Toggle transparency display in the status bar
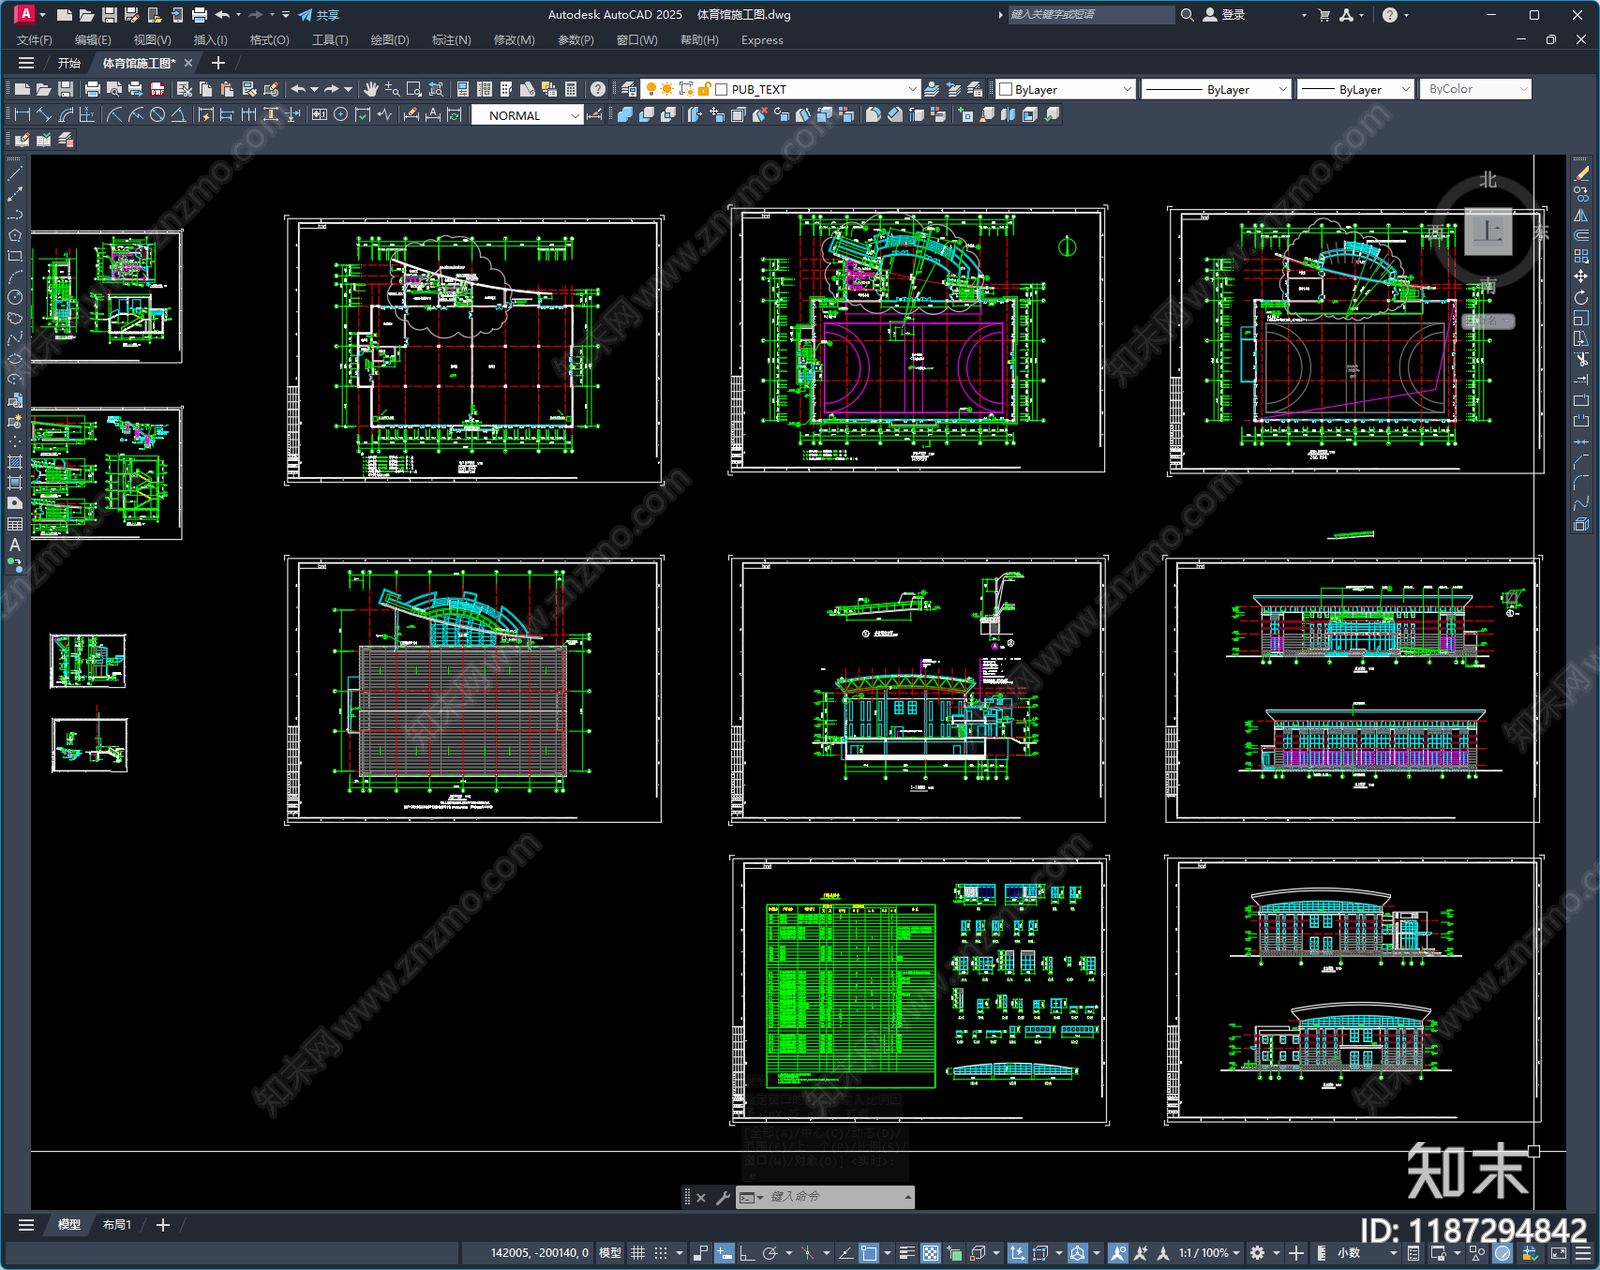 pyautogui.click(x=931, y=1253)
